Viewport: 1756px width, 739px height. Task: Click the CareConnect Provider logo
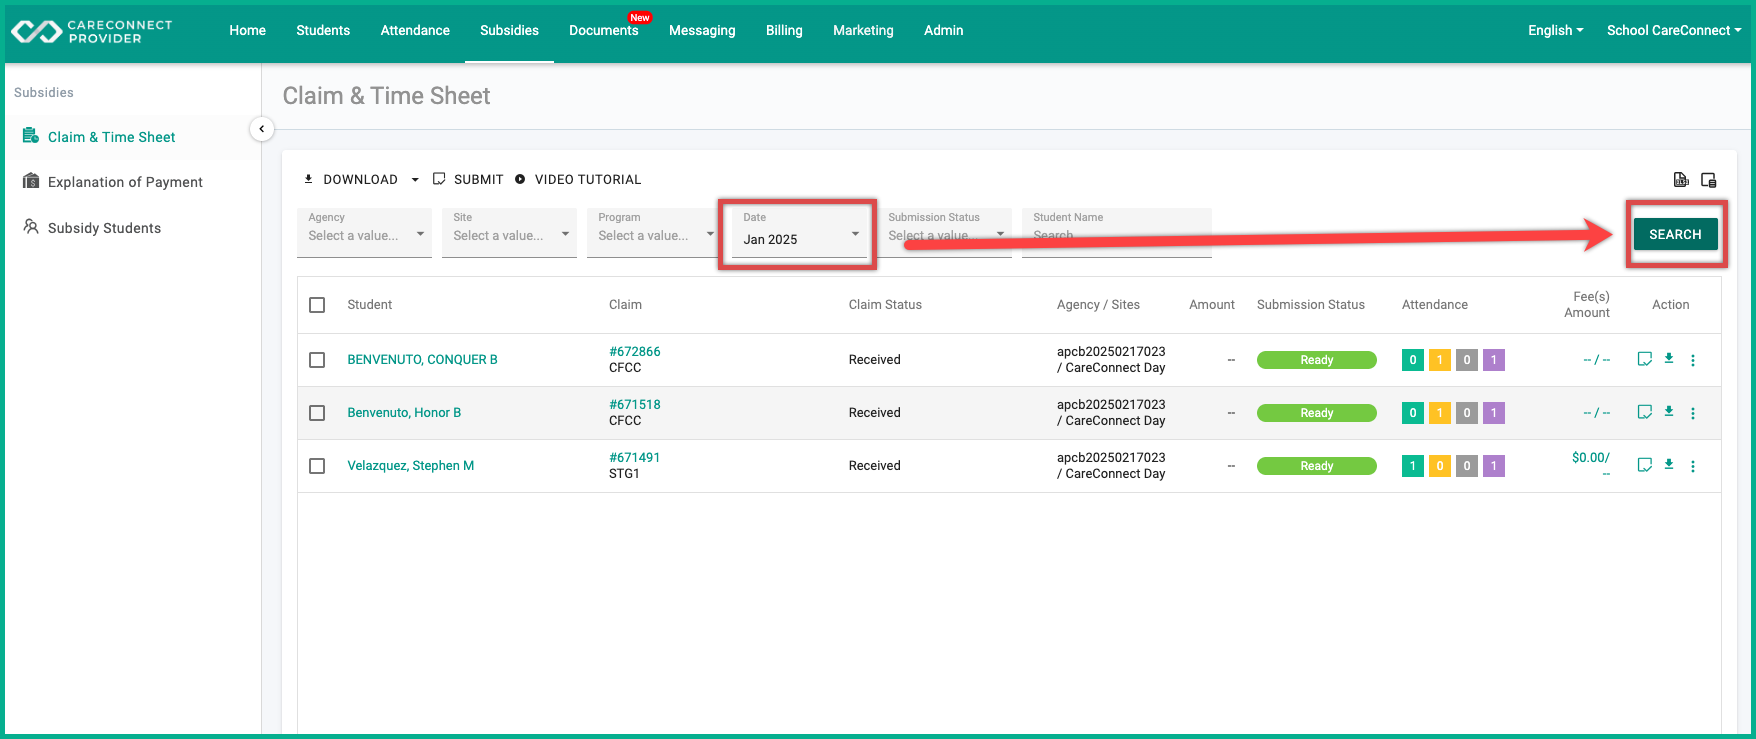coord(91,31)
